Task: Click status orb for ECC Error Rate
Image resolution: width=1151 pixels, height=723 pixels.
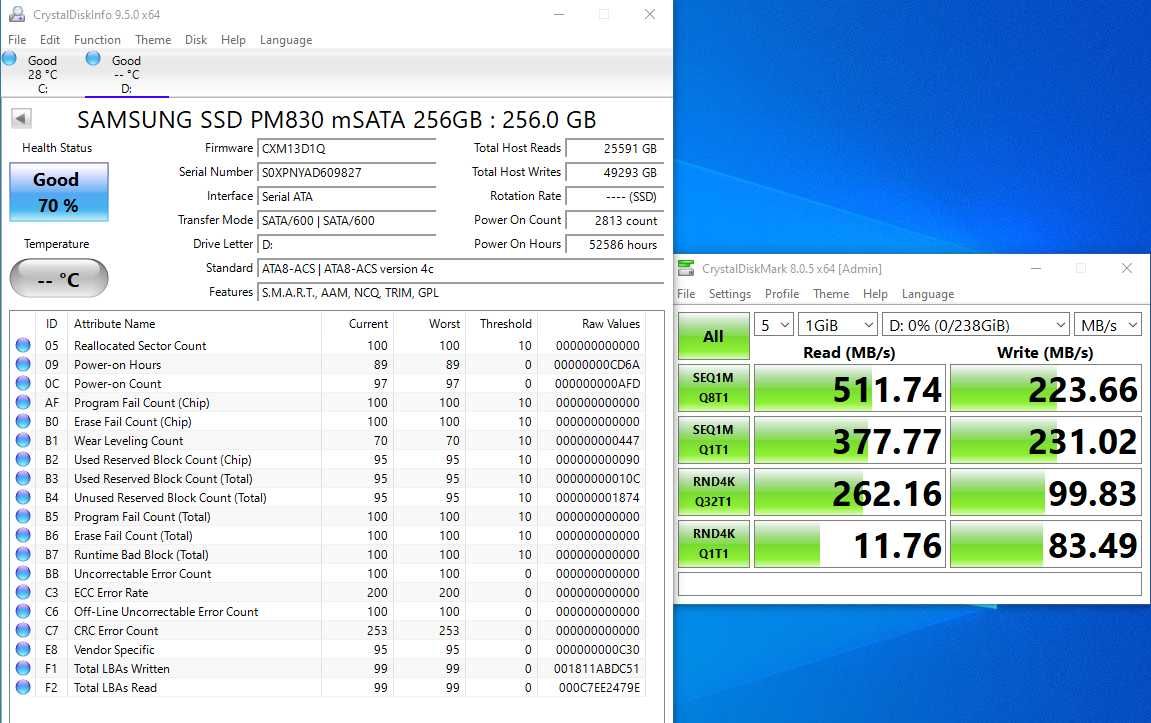Action: (x=23, y=592)
